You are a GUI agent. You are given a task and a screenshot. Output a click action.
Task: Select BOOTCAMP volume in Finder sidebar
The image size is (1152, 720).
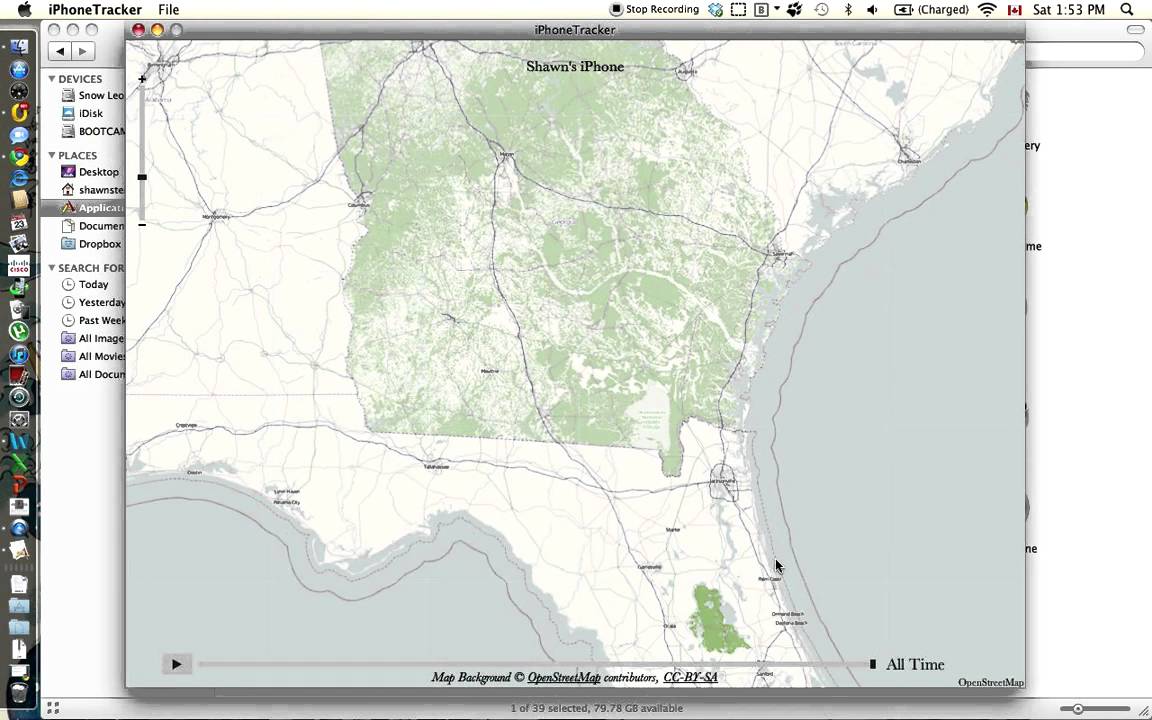(x=93, y=132)
